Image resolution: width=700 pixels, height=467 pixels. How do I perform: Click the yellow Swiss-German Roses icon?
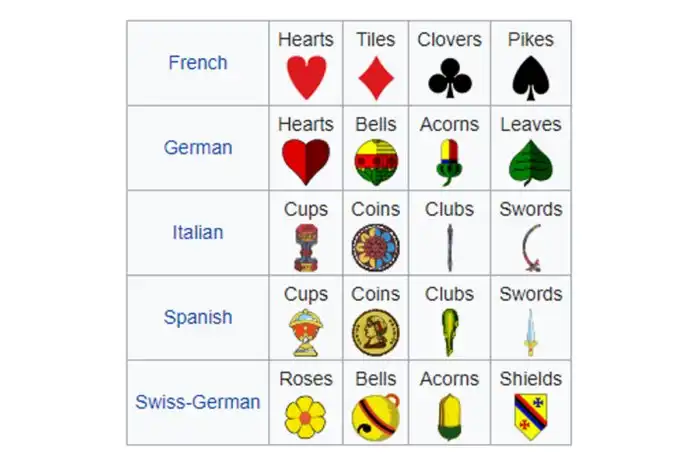(306, 417)
